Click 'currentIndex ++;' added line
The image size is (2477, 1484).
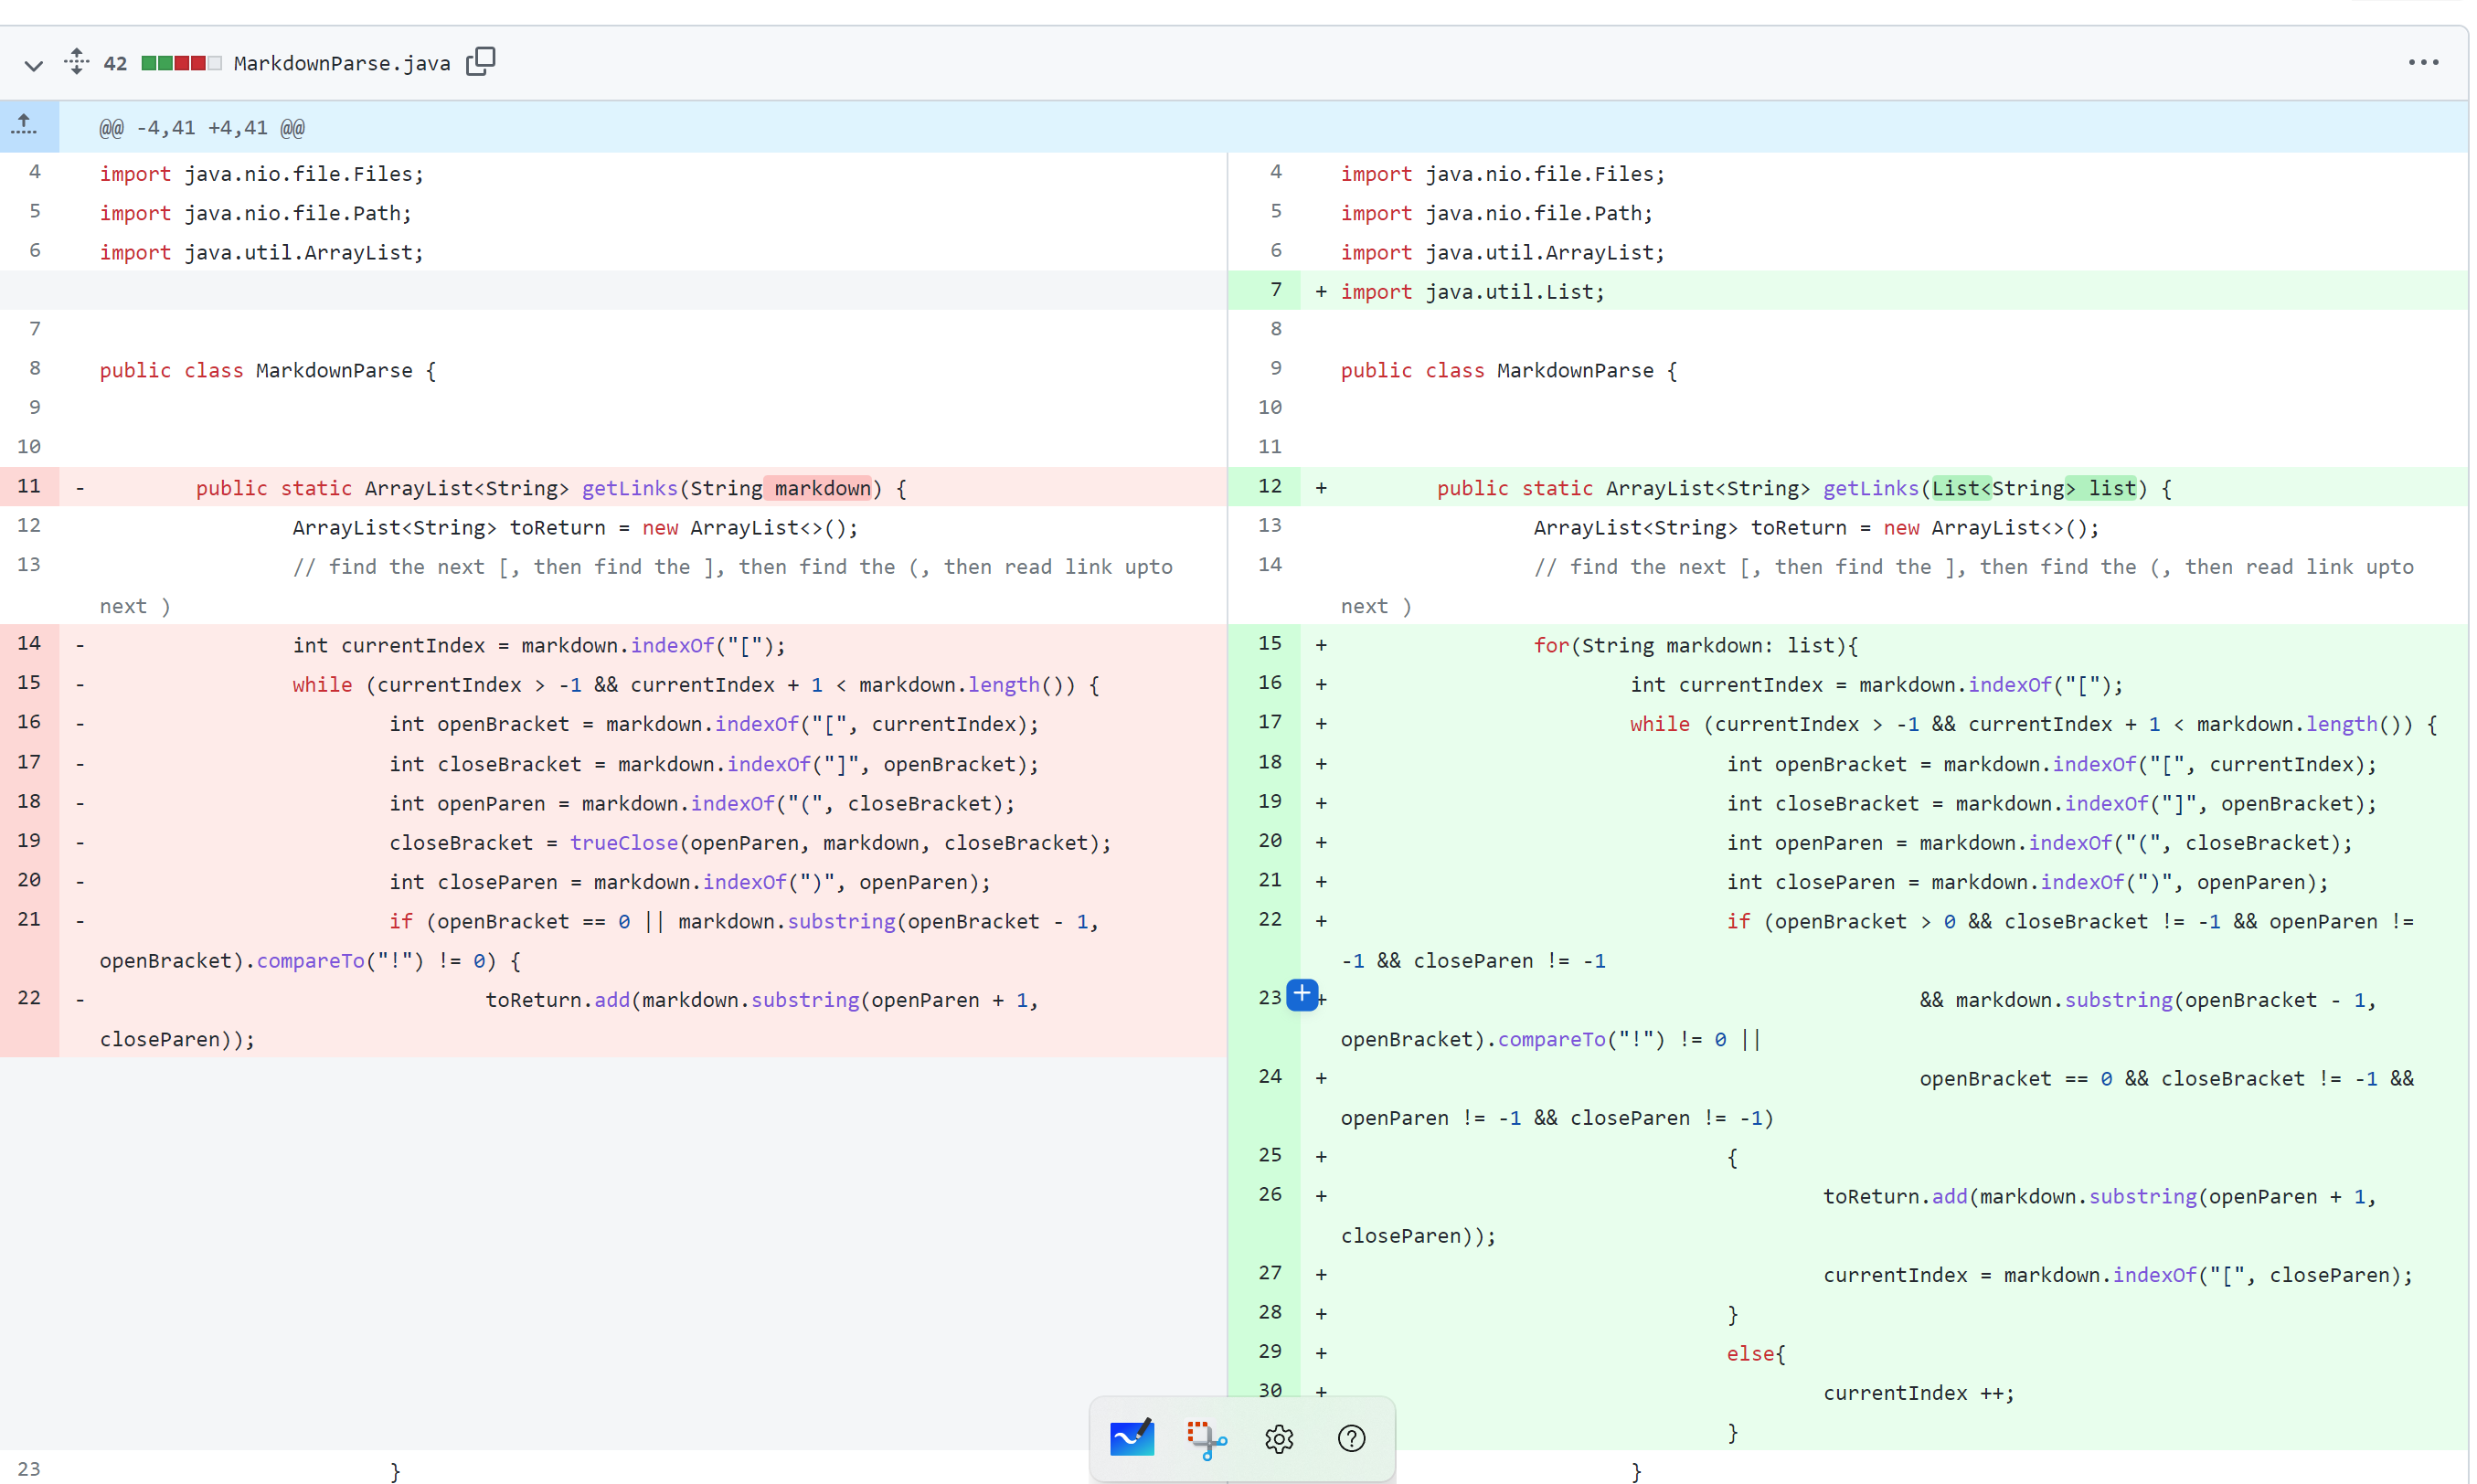1918,1394
